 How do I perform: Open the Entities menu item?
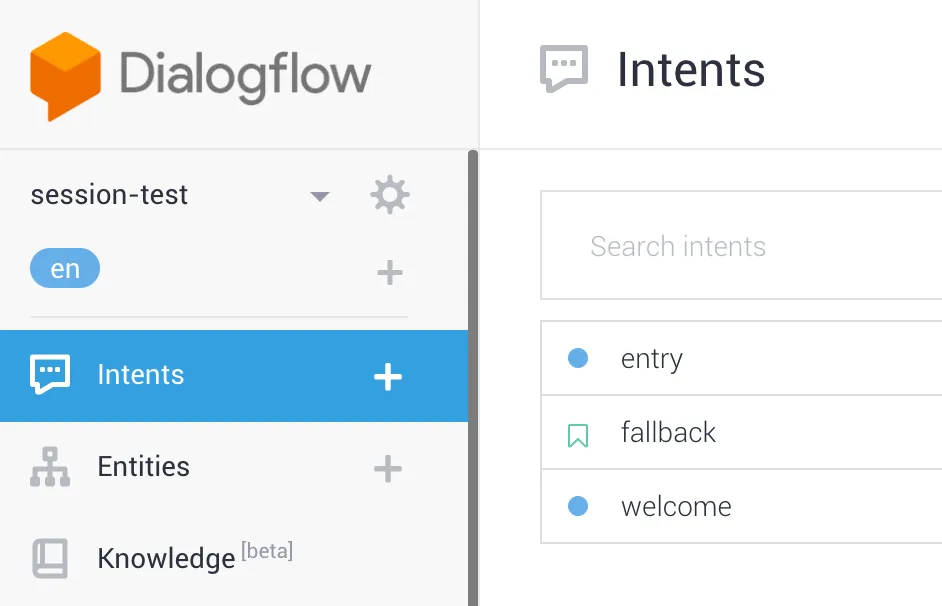coord(144,467)
